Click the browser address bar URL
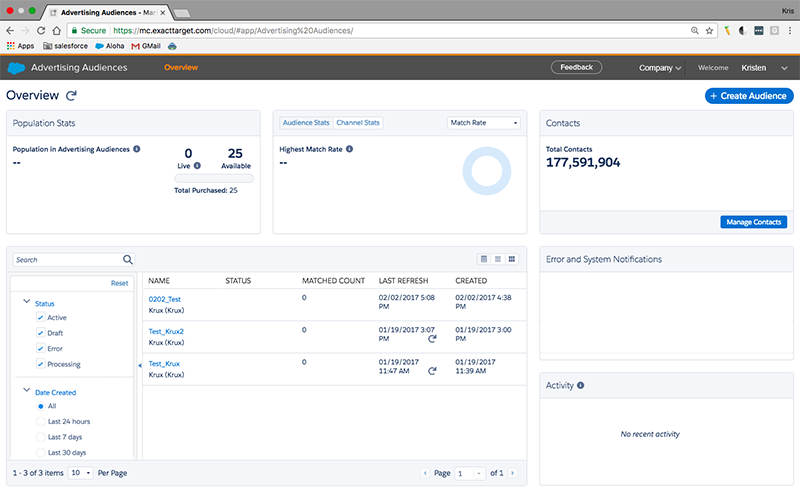800x500 pixels. click(x=233, y=31)
